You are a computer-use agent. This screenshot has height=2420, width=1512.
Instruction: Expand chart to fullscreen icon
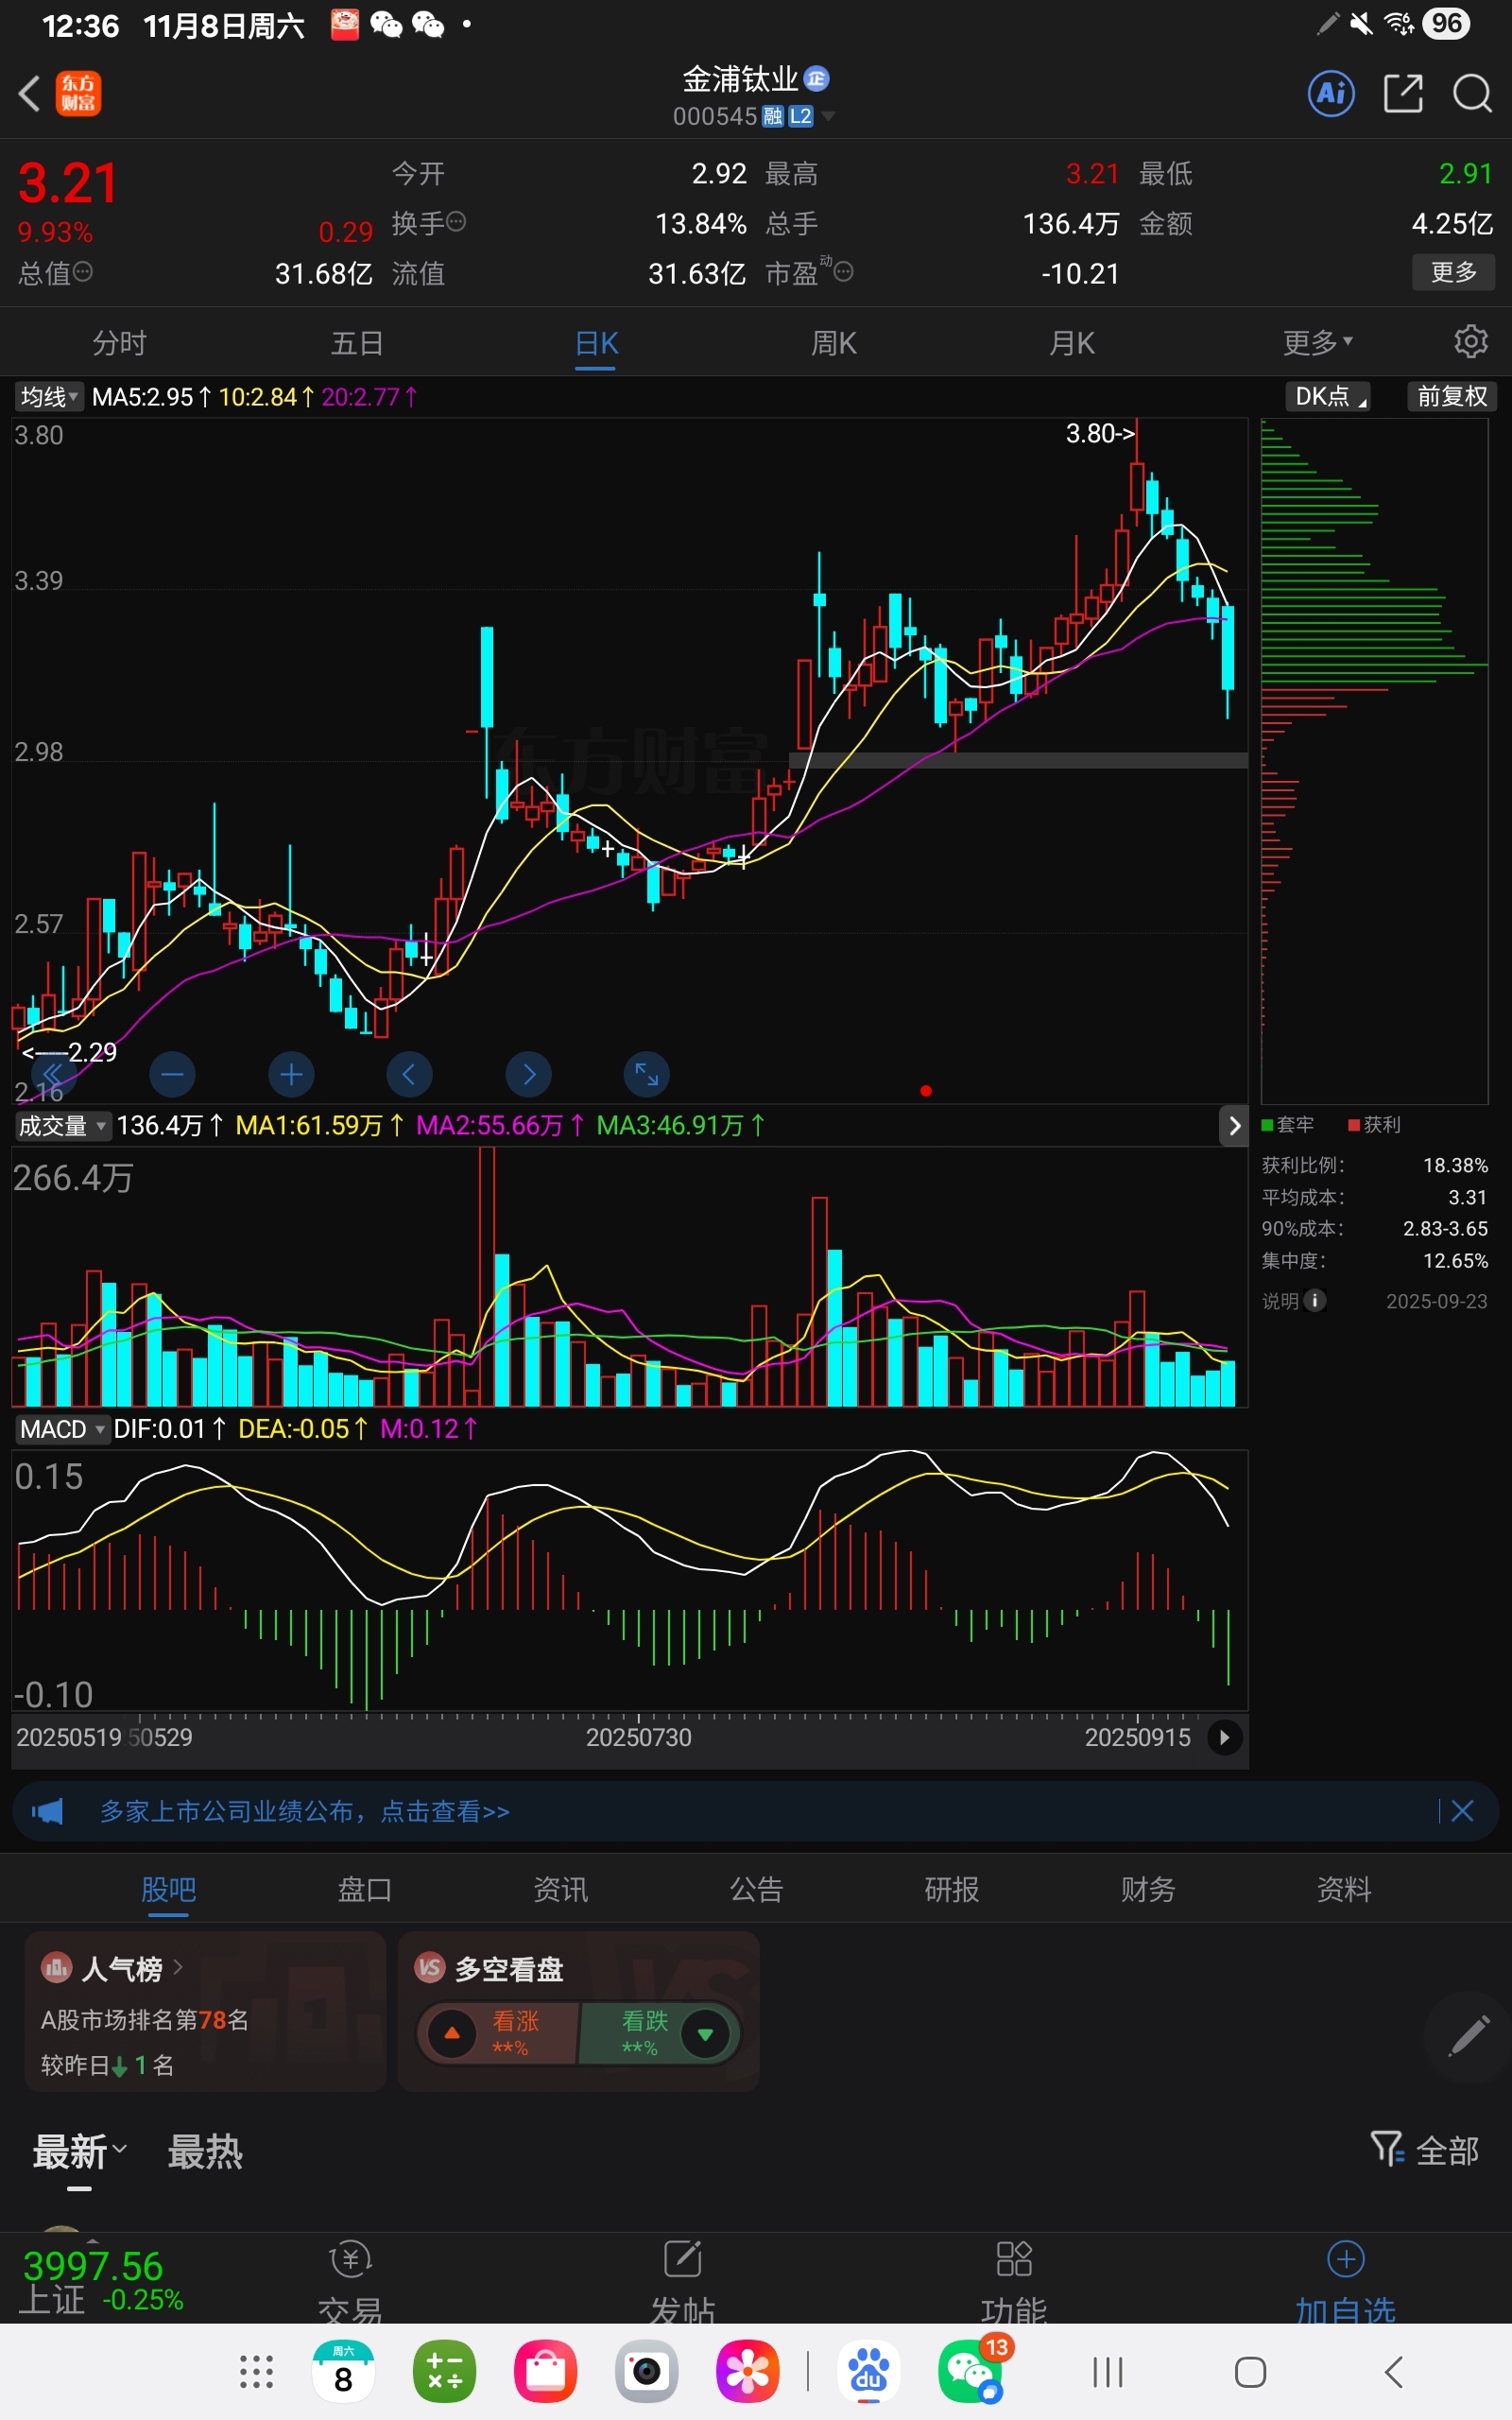pyautogui.click(x=647, y=1075)
